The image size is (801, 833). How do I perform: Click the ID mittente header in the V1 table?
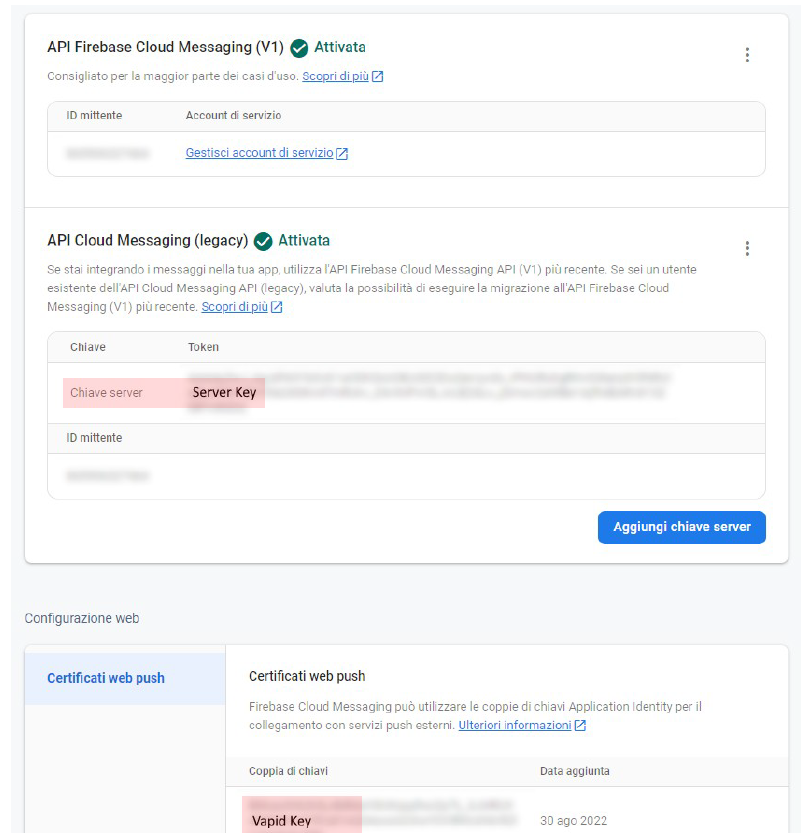click(94, 115)
